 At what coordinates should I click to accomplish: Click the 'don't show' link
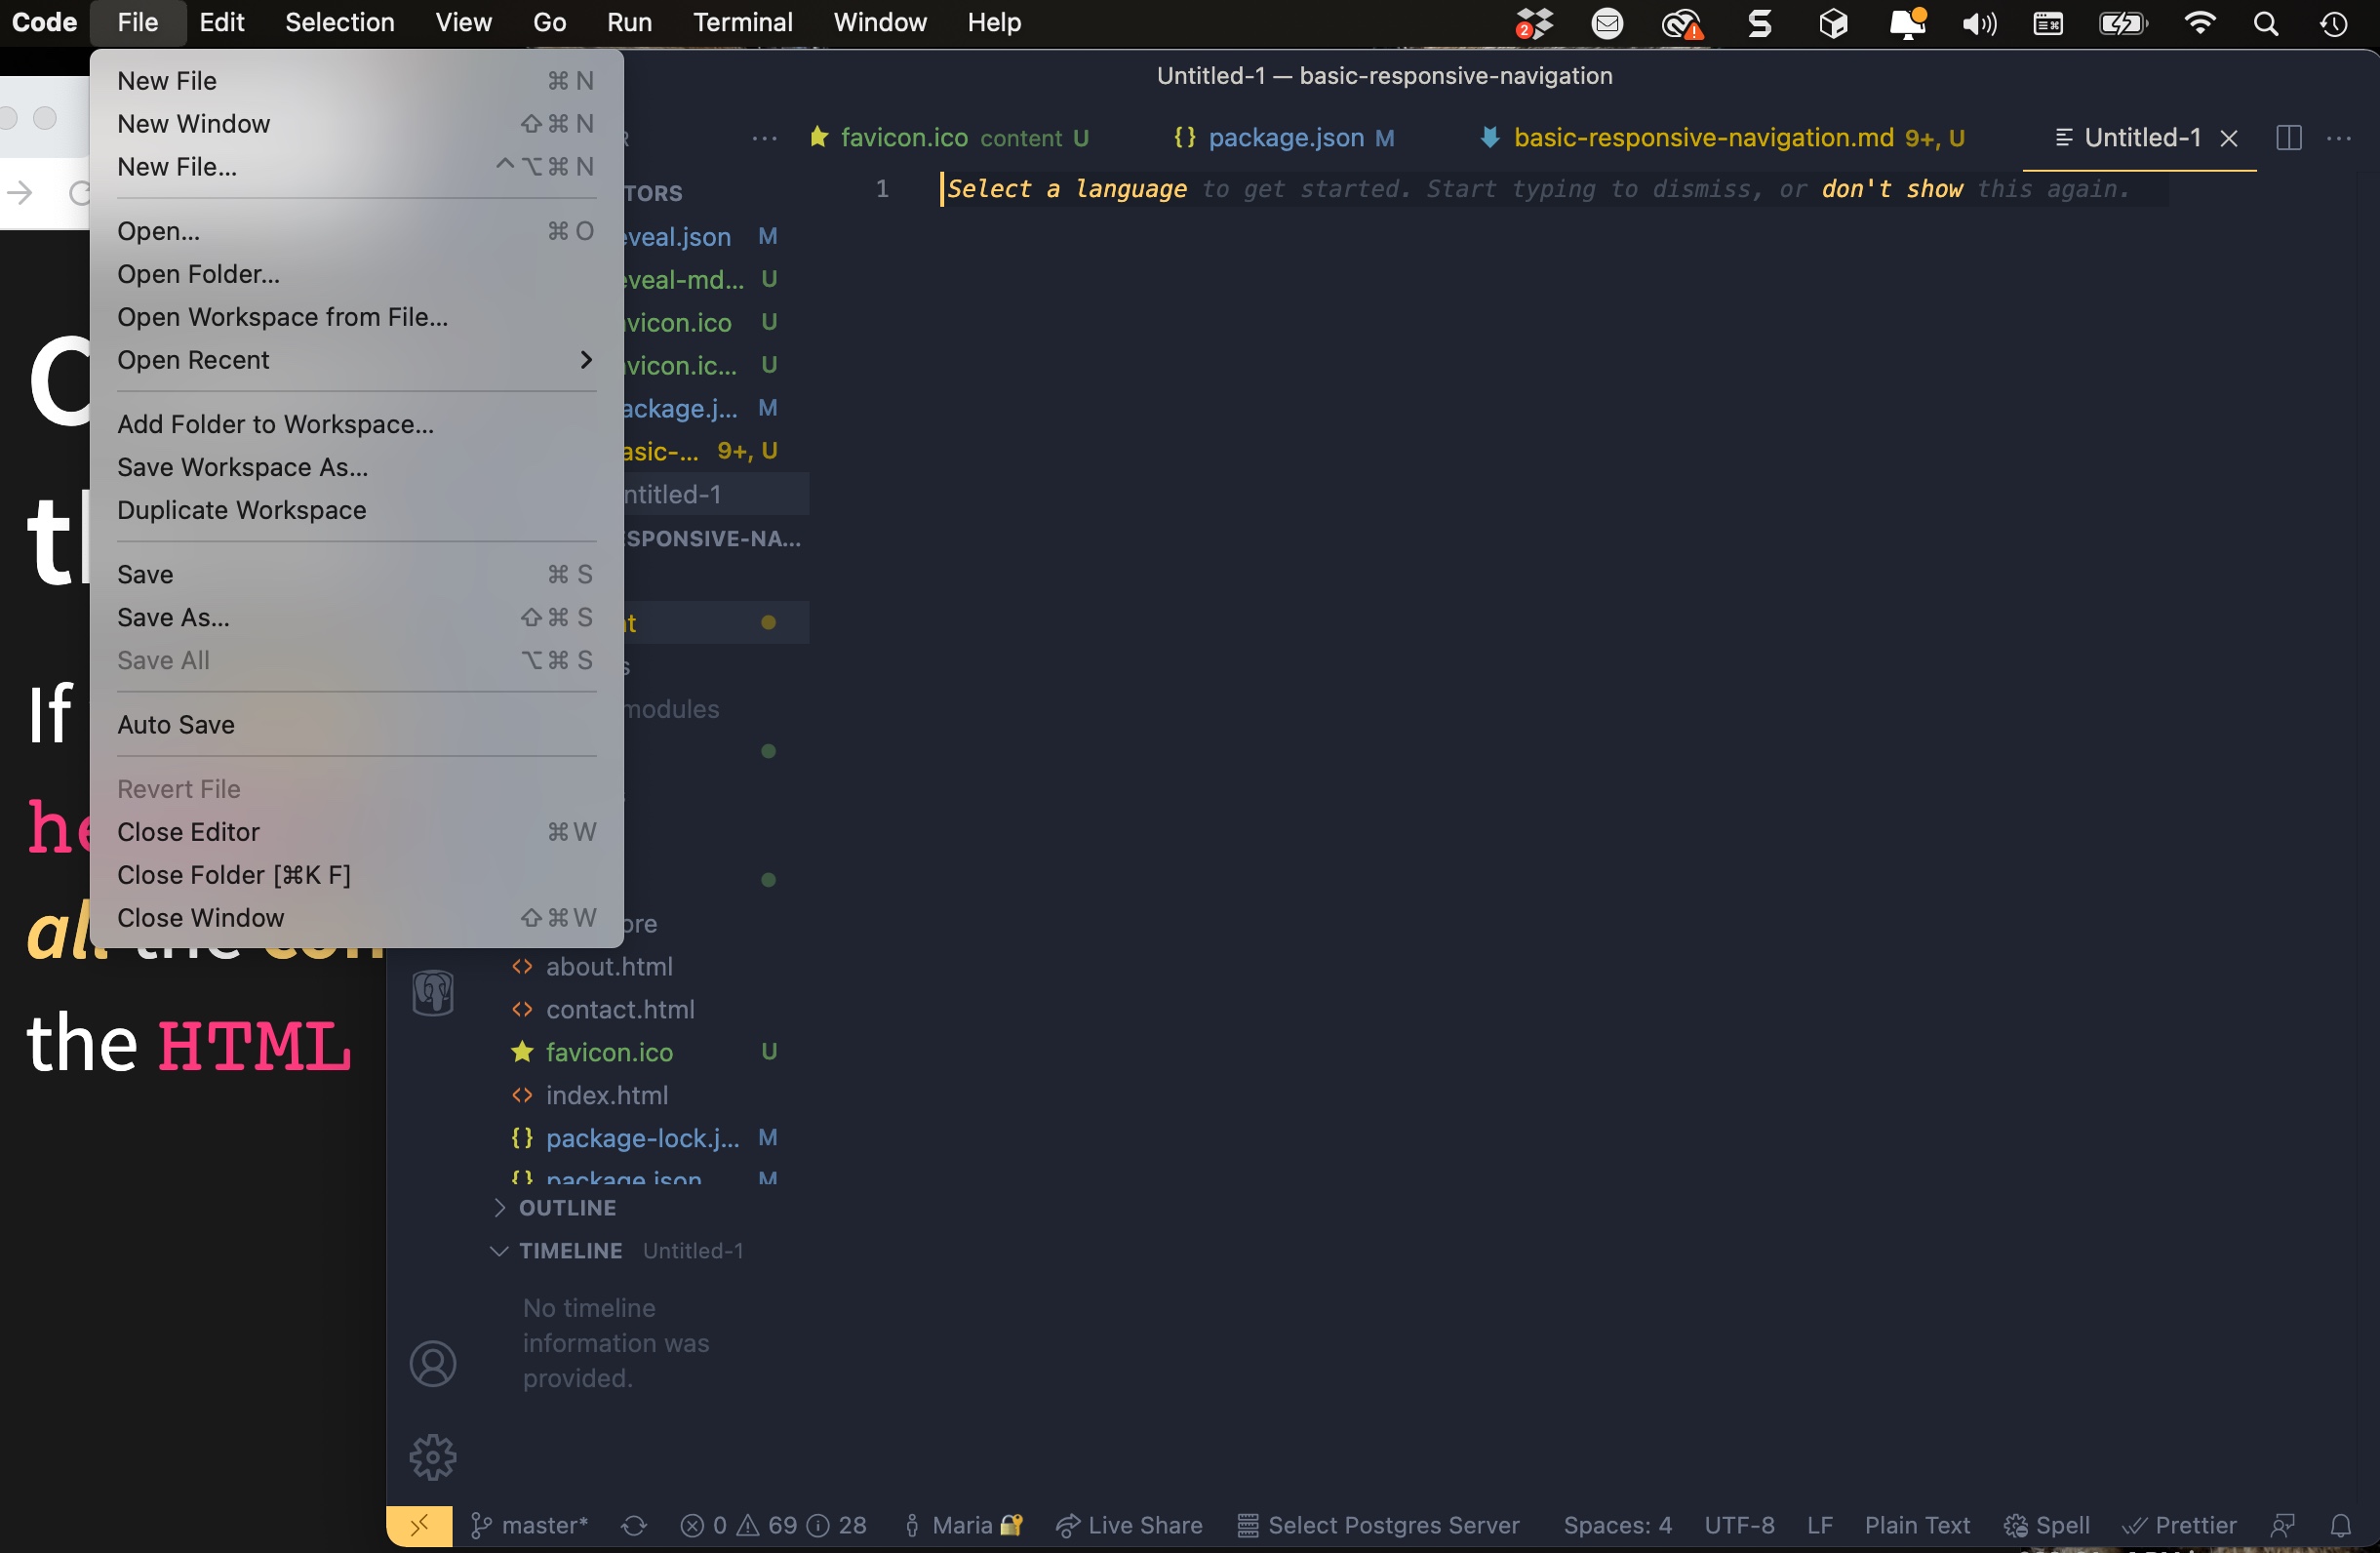[1892, 189]
